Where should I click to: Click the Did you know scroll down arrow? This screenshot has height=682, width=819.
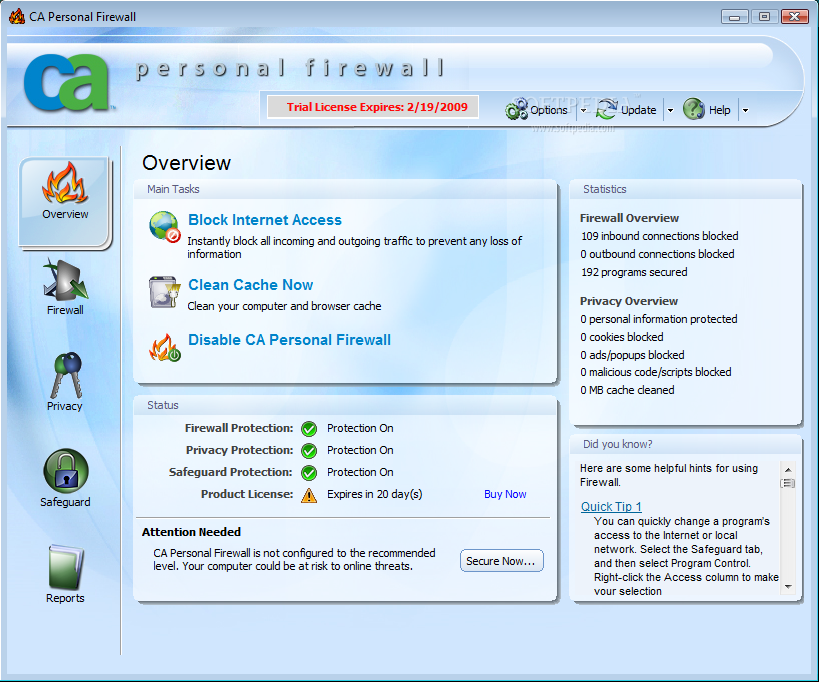(788, 587)
